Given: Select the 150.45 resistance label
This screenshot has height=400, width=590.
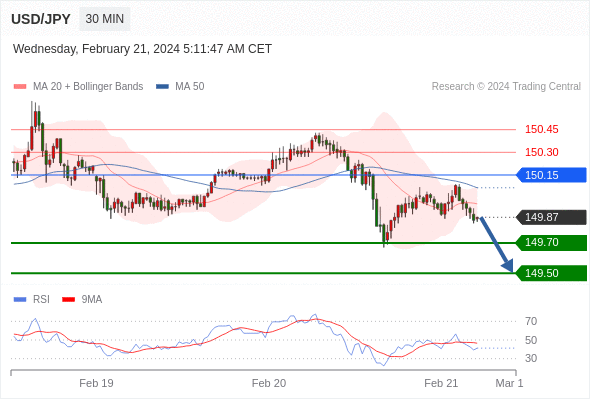Looking at the screenshot, I should 541,129.
